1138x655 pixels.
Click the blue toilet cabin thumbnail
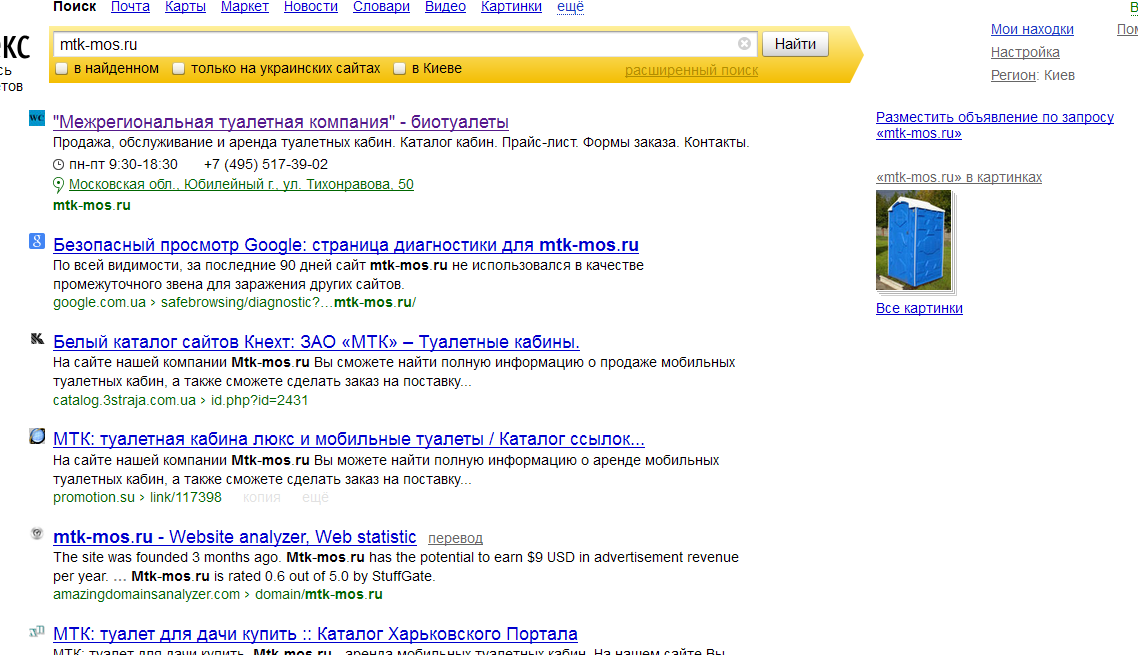914,240
